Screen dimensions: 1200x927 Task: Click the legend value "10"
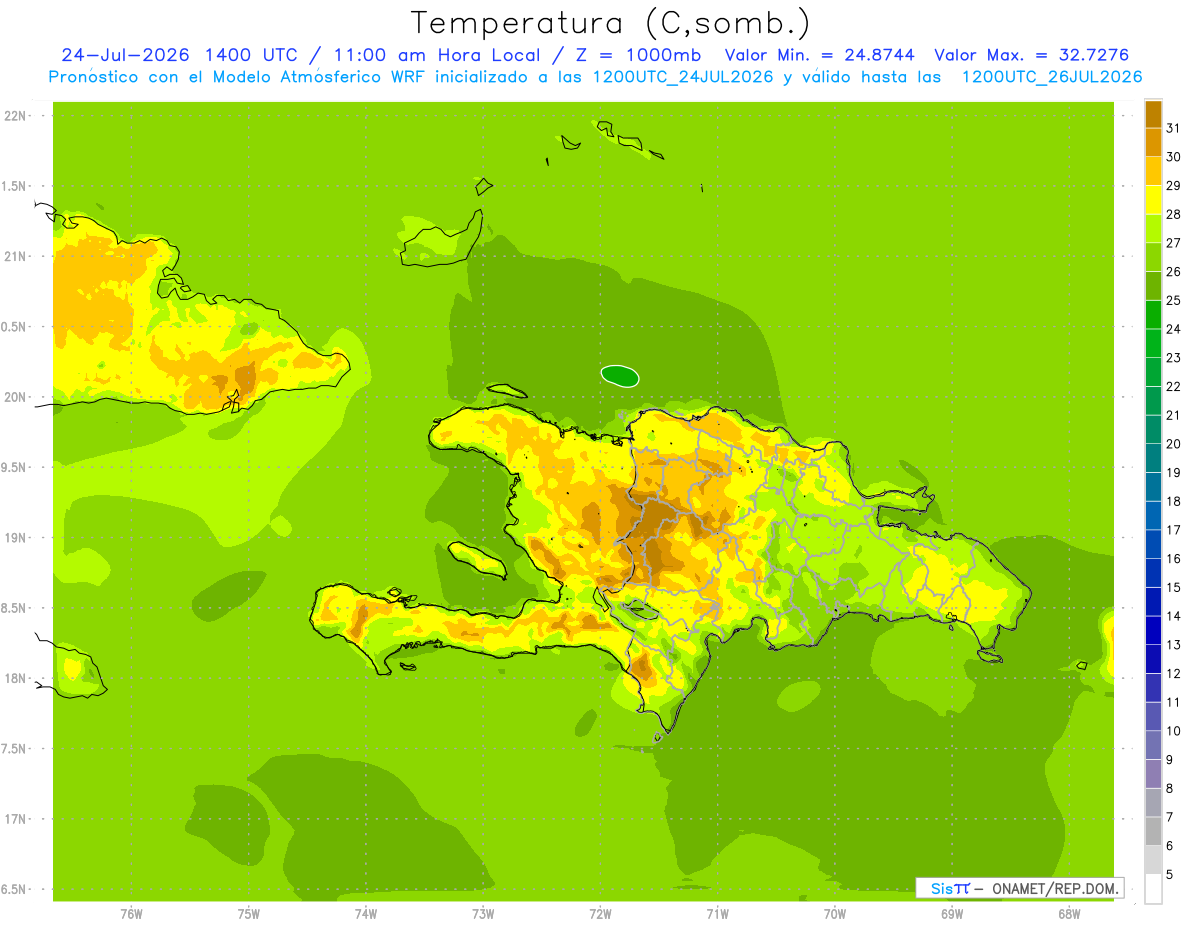pyautogui.click(x=1173, y=731)
